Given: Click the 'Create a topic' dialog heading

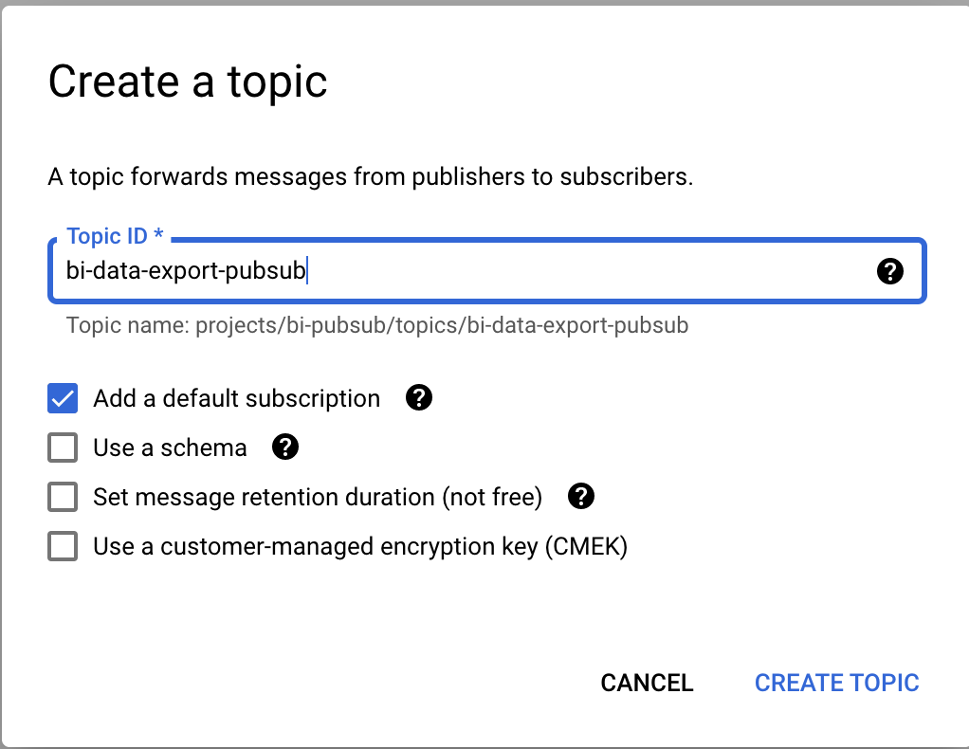Looking at the screenshot, I should 188,82.
